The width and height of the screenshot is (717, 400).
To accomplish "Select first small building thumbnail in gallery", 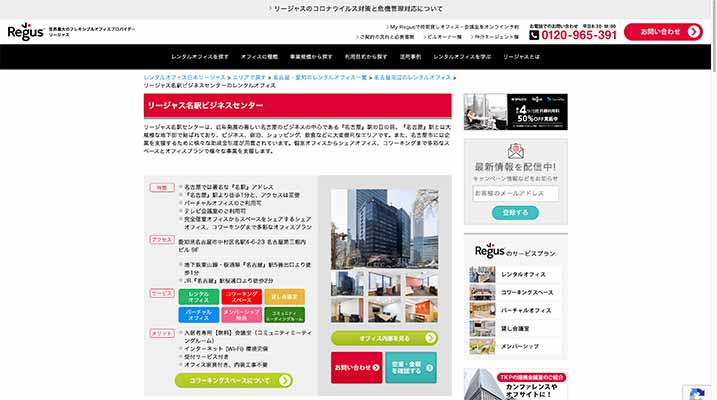I will [x=348, y=283].
